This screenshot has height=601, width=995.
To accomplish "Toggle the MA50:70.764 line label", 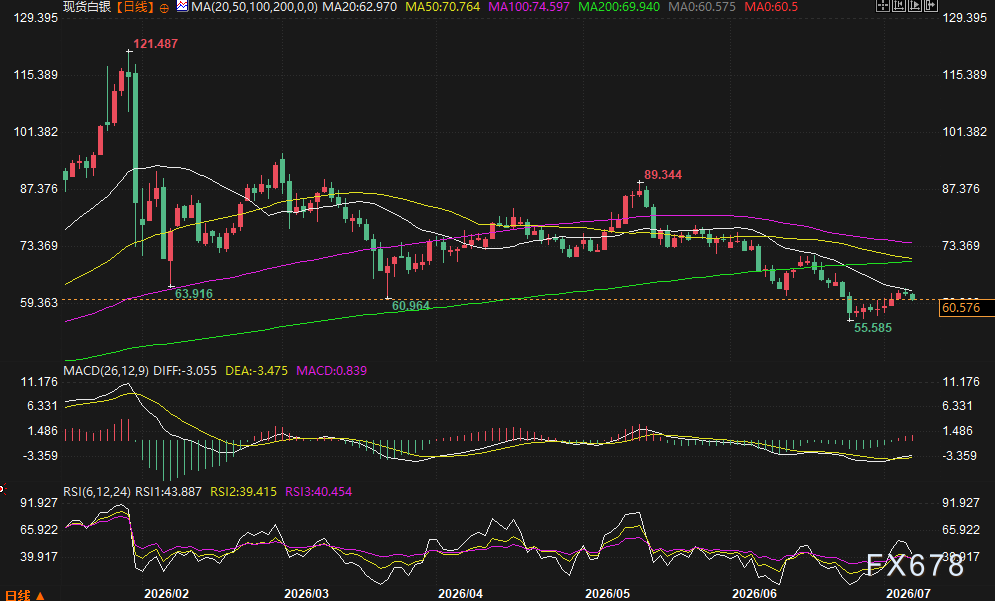I will click(x=442, y=7).
